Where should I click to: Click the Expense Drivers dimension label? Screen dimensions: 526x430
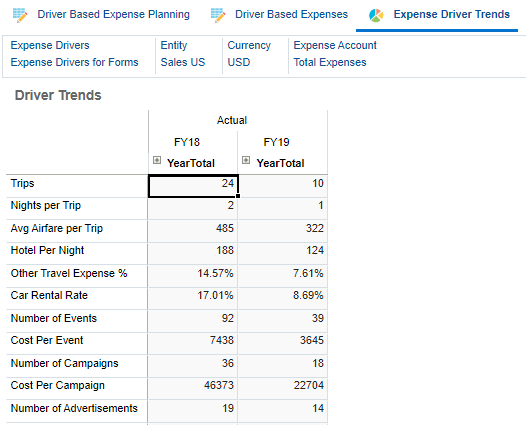[x=50, y=45]
